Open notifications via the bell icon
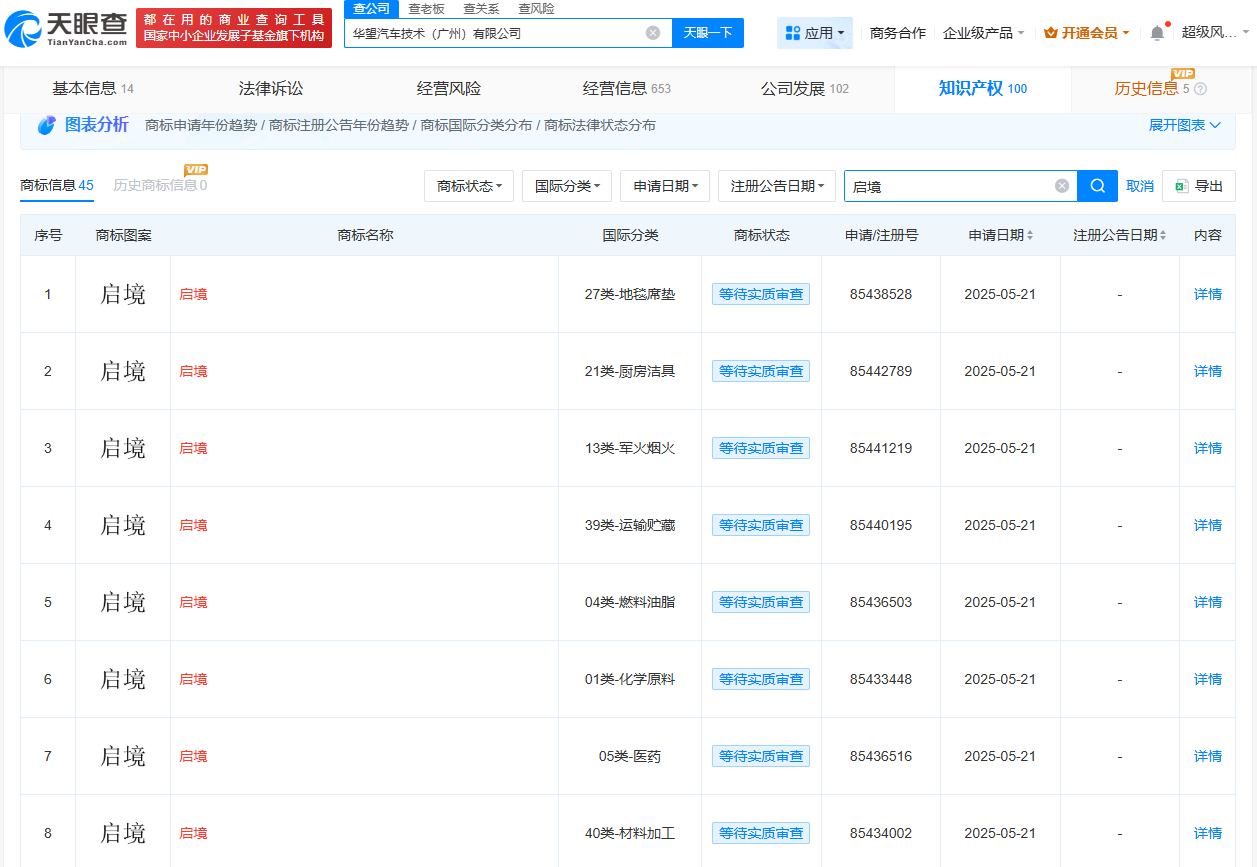This screenshot has height=867, width=1257. click(1156, 31)
